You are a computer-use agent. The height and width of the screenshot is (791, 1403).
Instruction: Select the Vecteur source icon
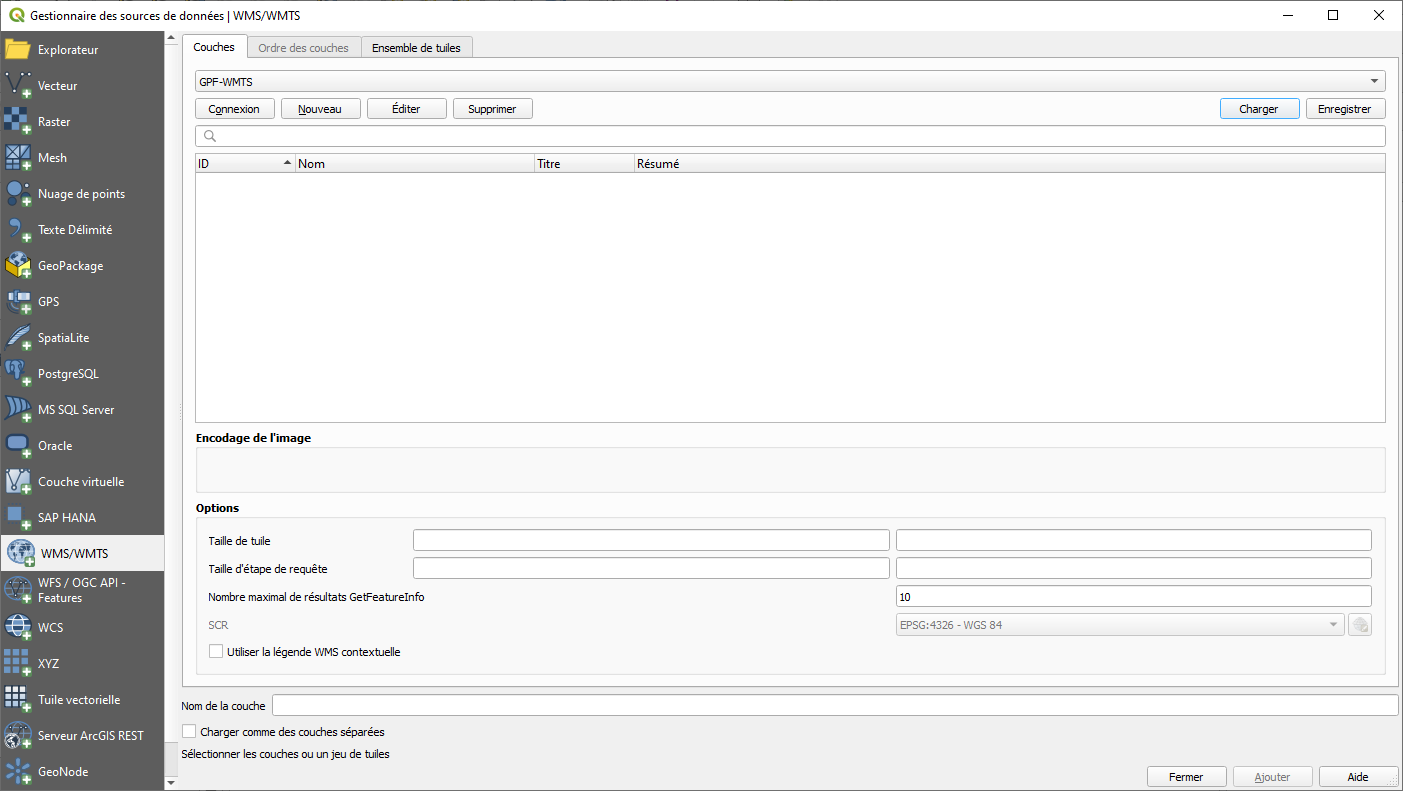point(19,86)
